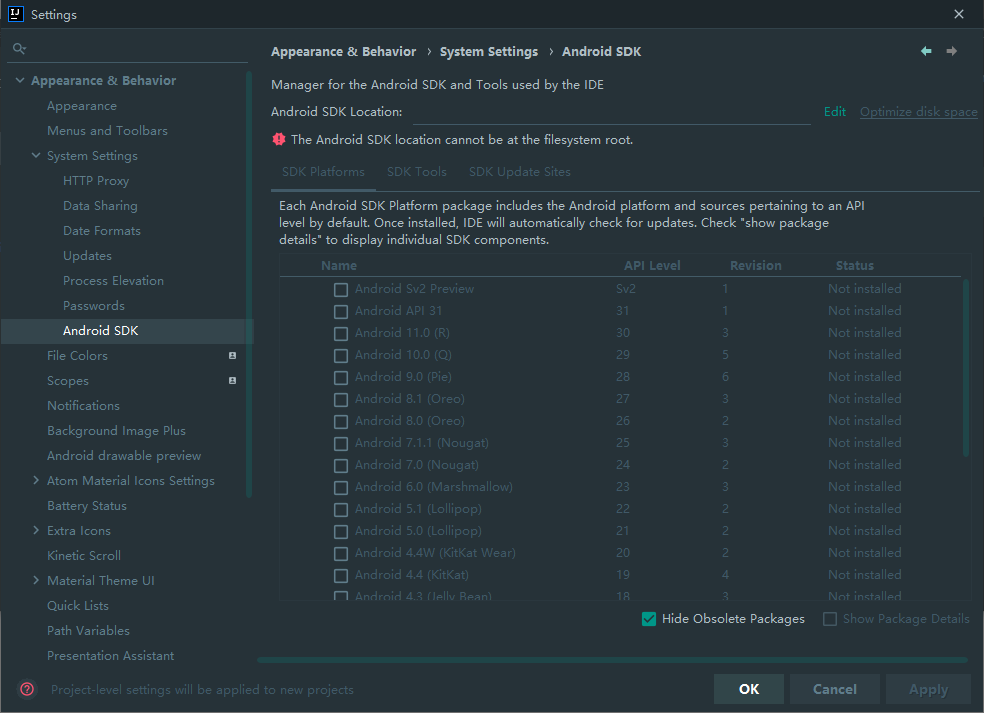984x713 pixels.
Task: Click the forward navigation arrow
Action: tap(951, 51)
